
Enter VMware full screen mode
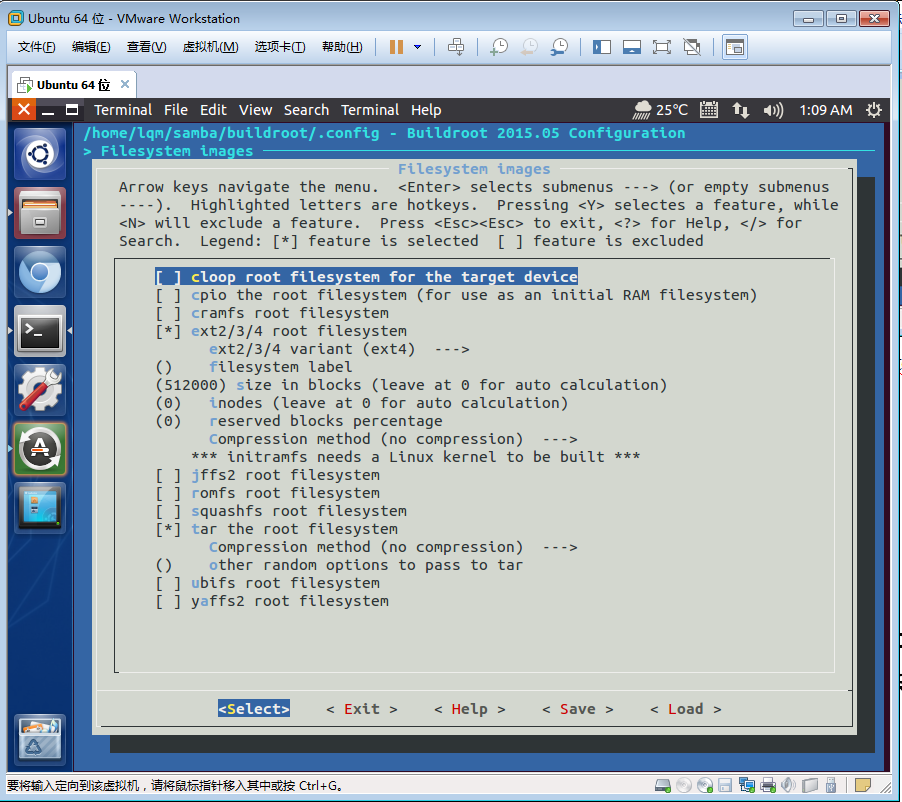coord(661,47)
